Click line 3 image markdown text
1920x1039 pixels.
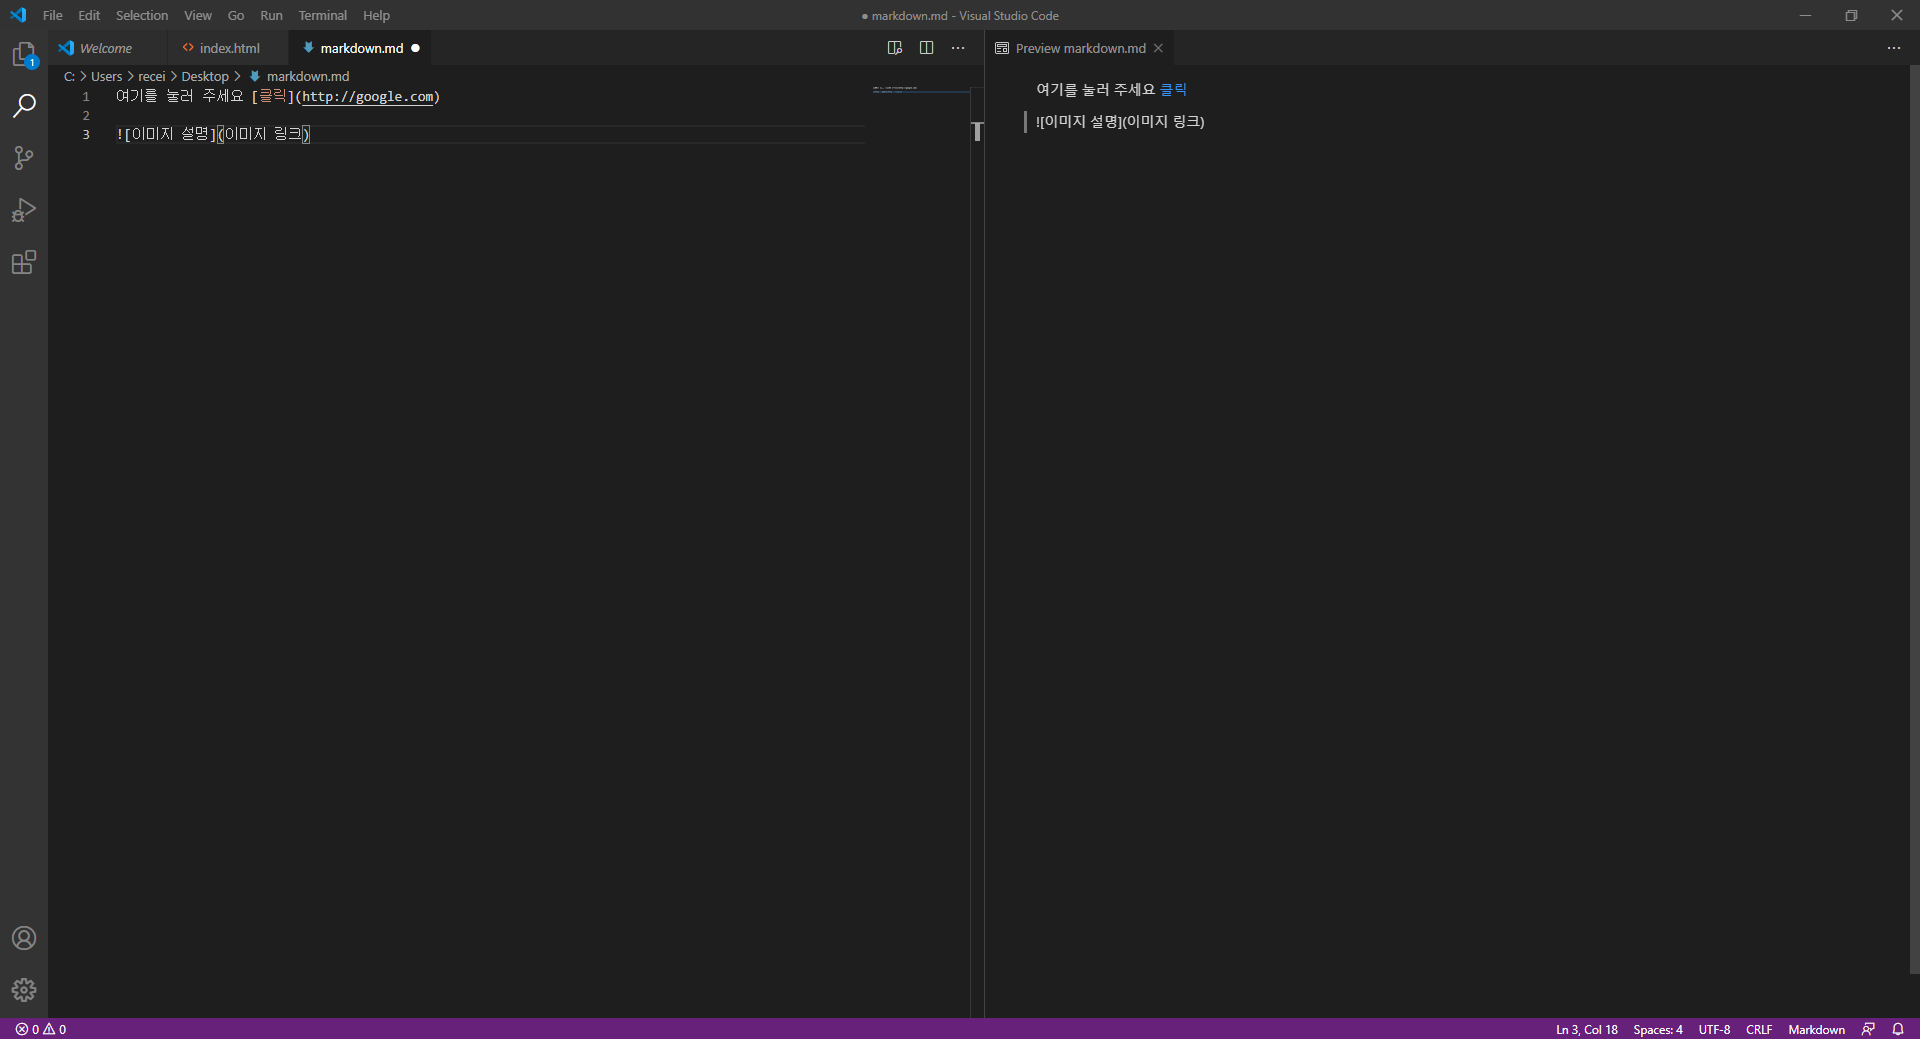(x=213, y=134)
